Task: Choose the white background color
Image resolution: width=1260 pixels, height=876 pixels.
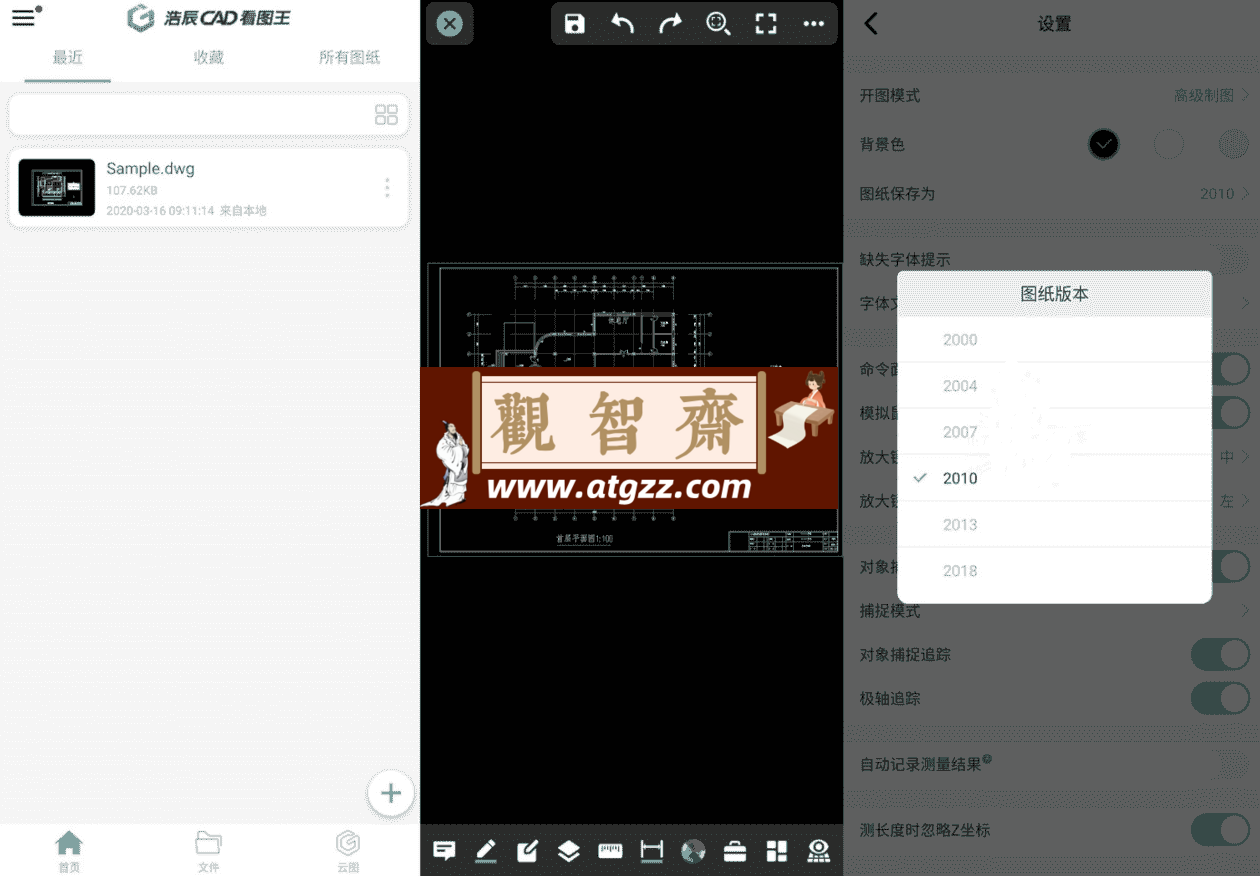Action: (x=1168, y=145)
